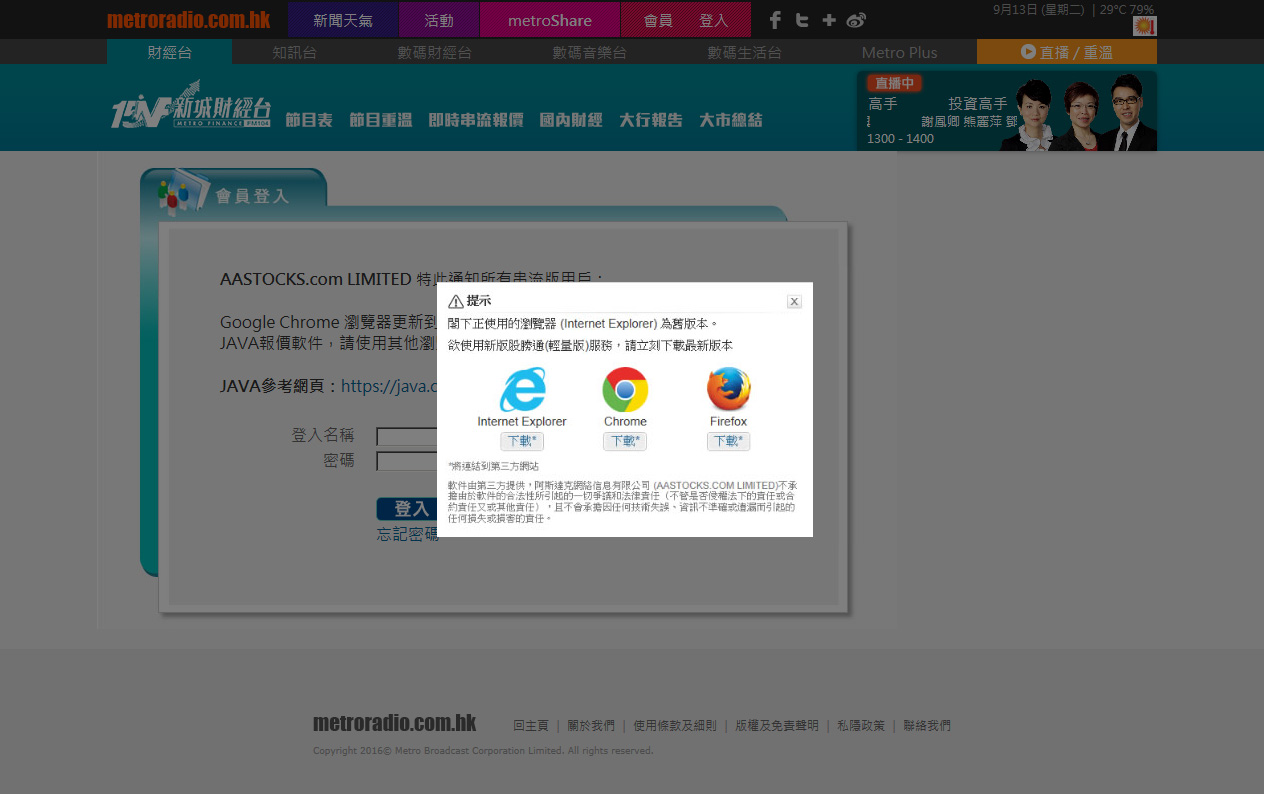
Task: Download Chrome via 下載 button
Action: 625,441
